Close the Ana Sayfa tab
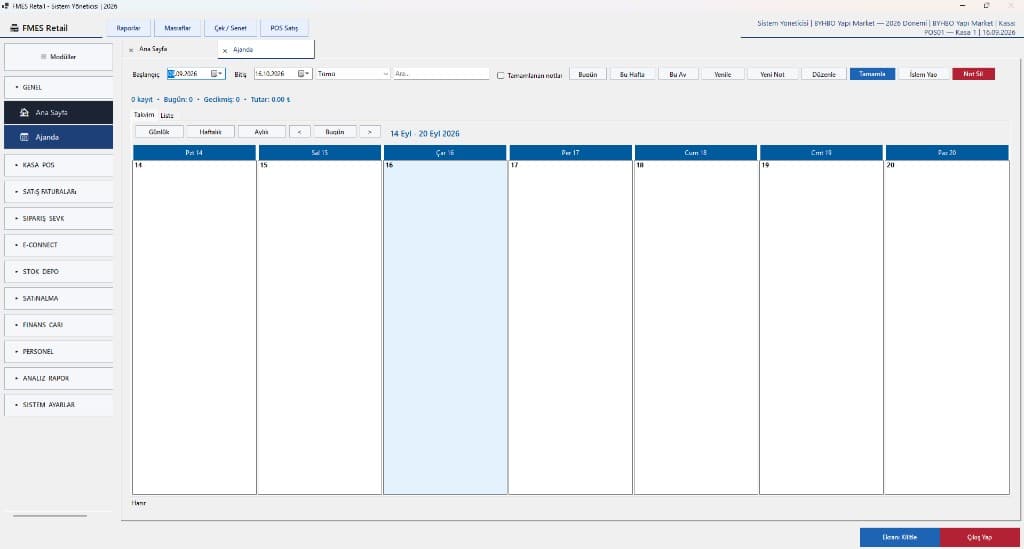Screen dimensions: 1024x549 pos(131,50)
